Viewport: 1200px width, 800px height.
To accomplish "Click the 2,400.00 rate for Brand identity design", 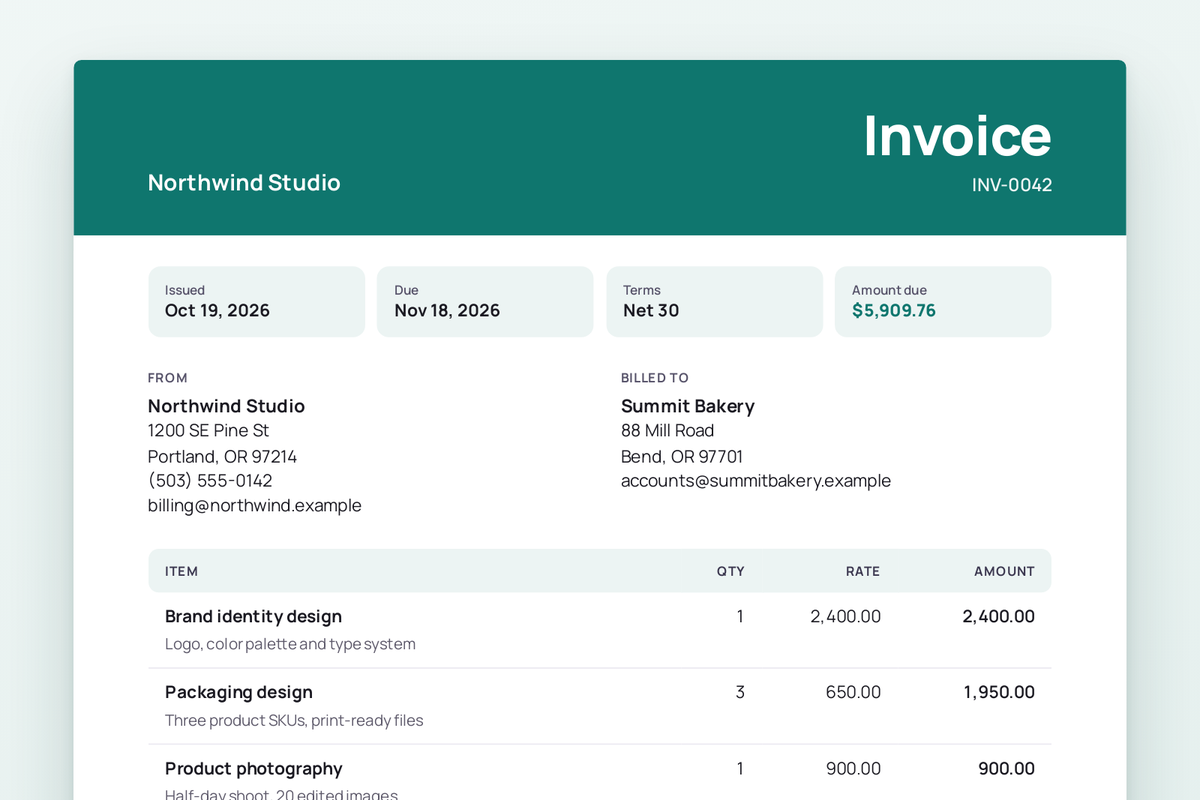I will [846, 616].
